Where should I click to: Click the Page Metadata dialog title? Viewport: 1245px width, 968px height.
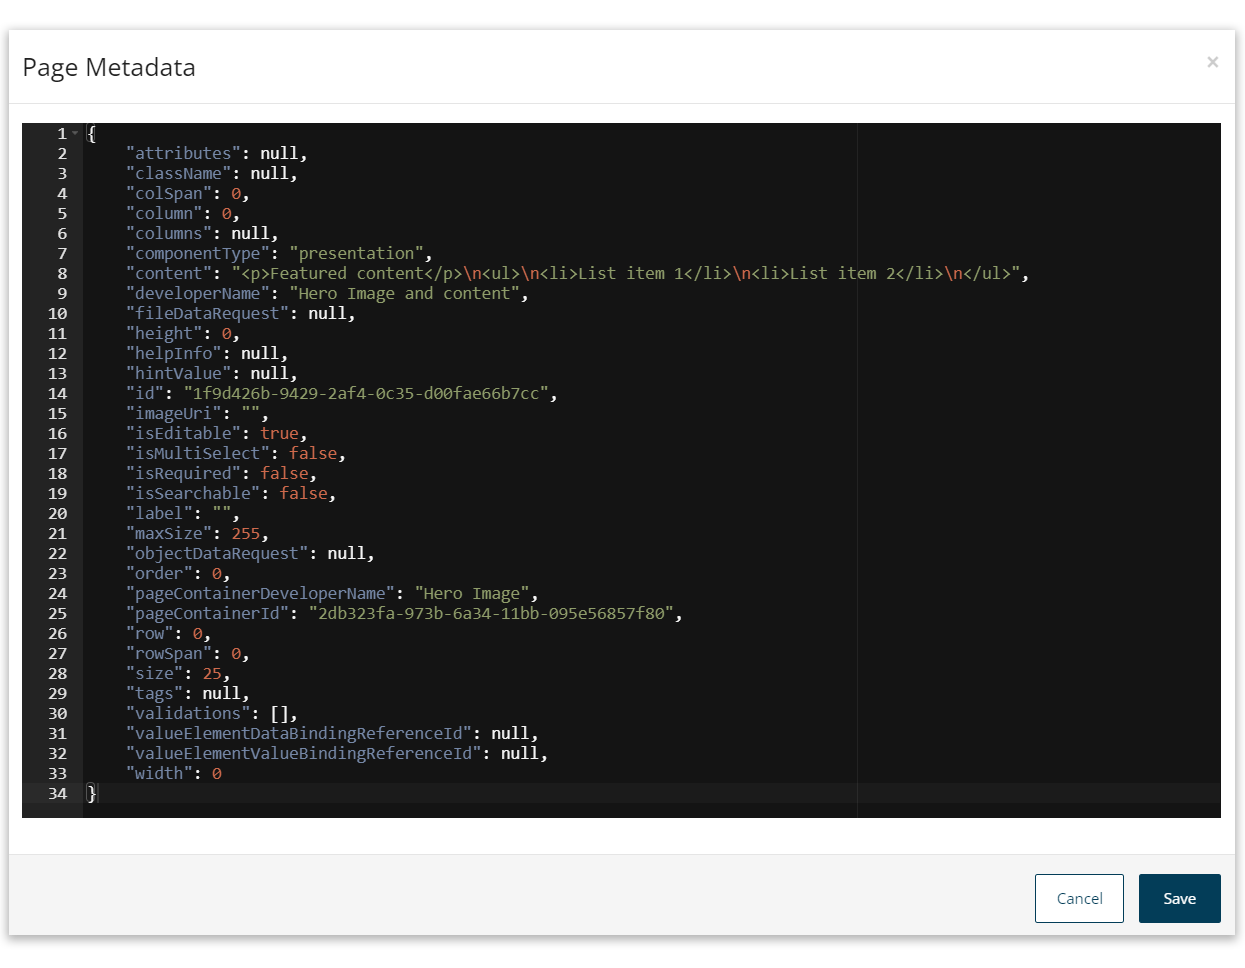tap(108, 67)
